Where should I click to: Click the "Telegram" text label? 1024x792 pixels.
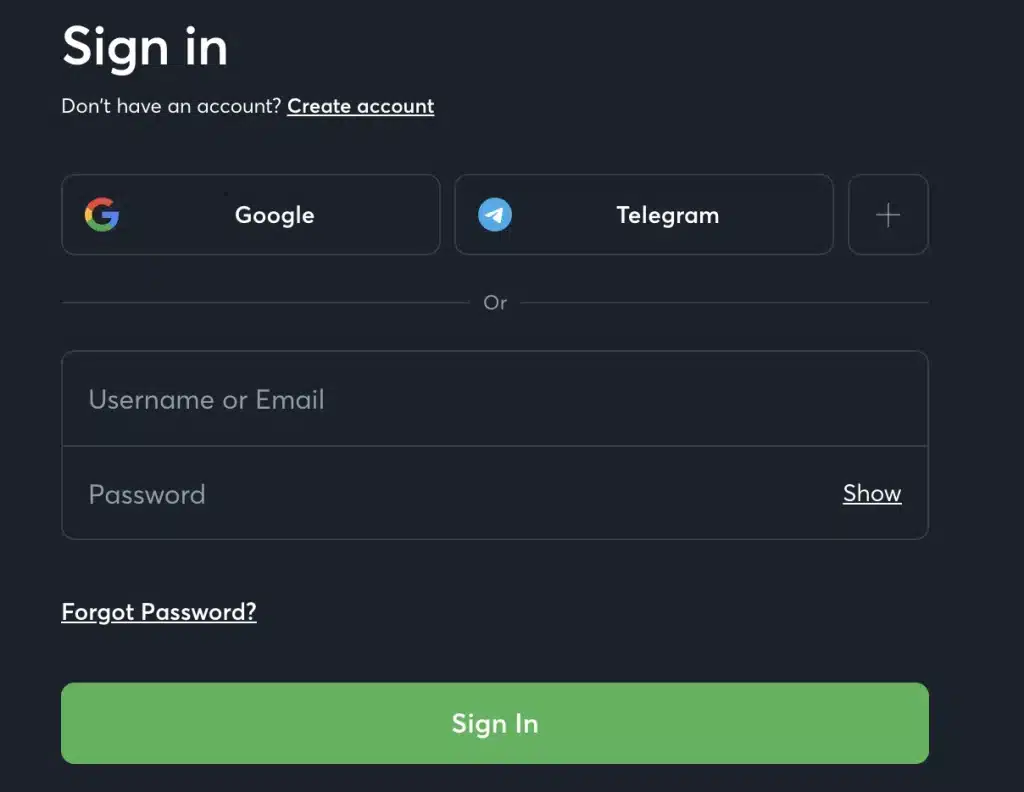click(x=667, y=215)
